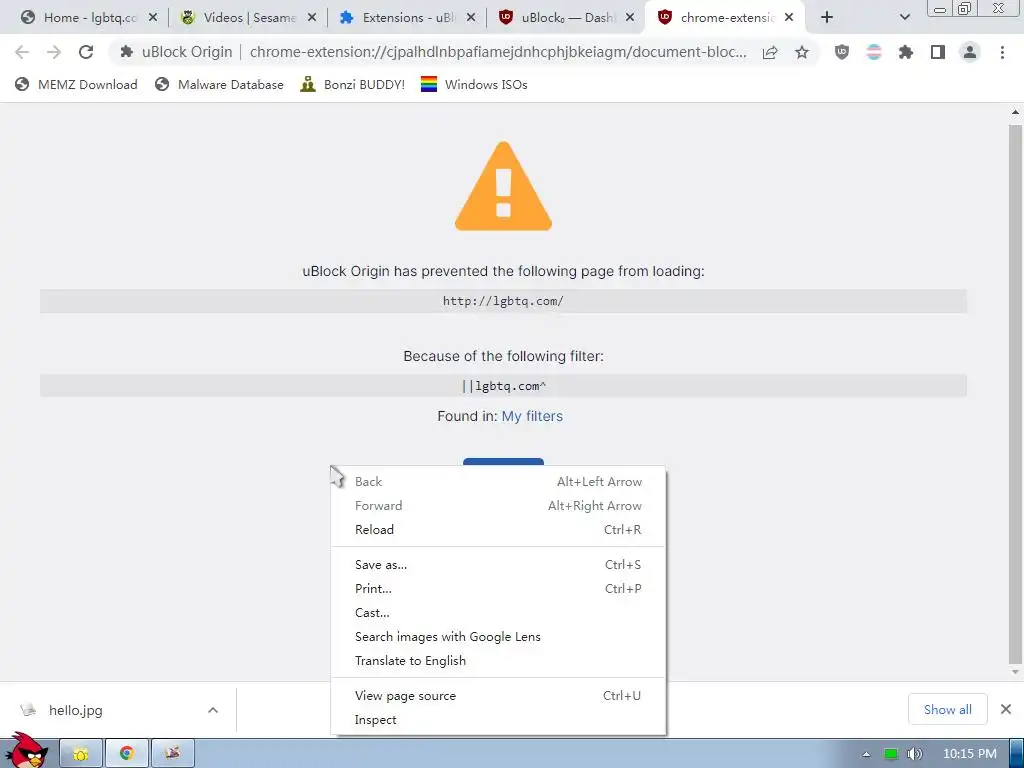Click the browser back arrow

pyautogui.click(x=22, y=52)
